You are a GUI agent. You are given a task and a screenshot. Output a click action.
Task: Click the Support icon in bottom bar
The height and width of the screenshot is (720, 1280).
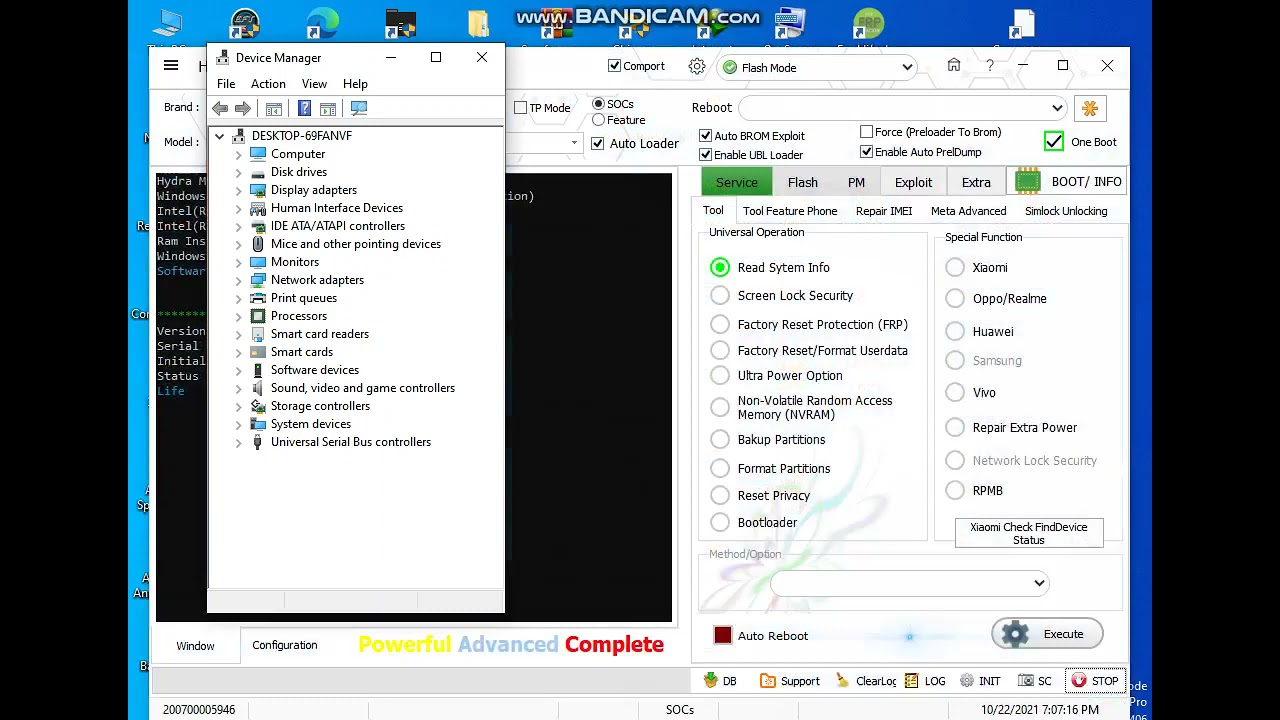pos(768,681)
